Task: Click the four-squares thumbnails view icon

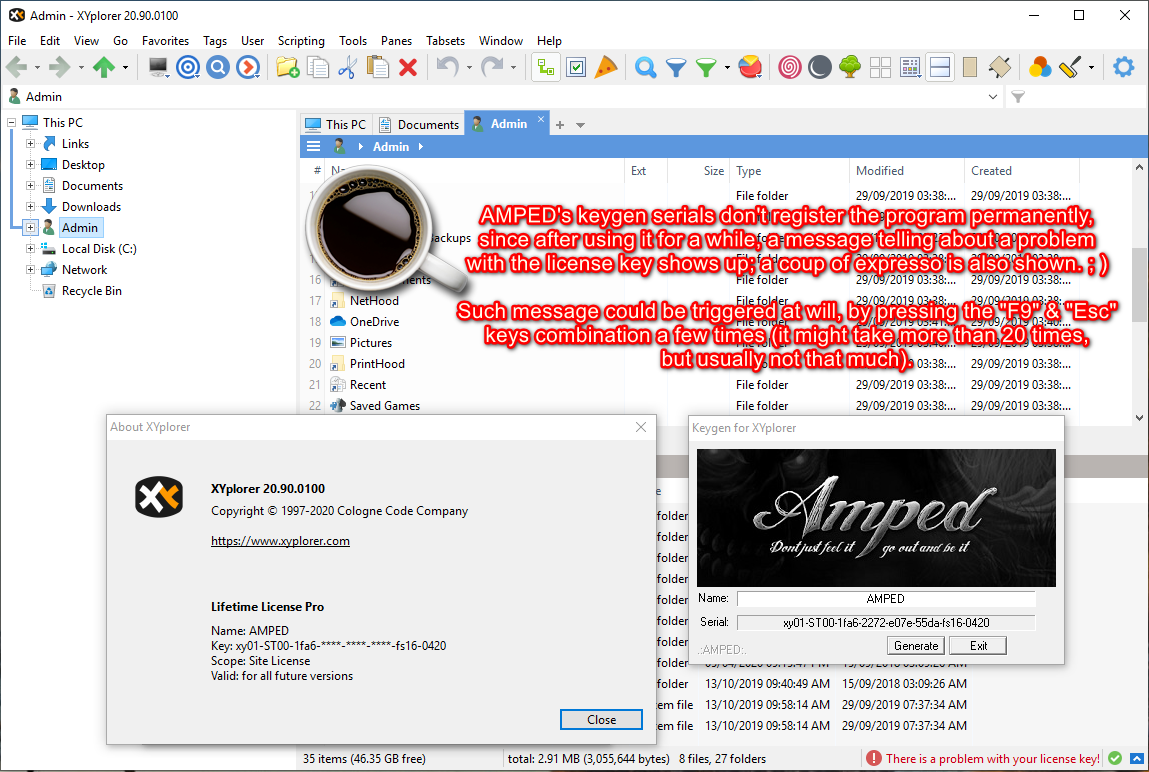Action: [880, 67]
